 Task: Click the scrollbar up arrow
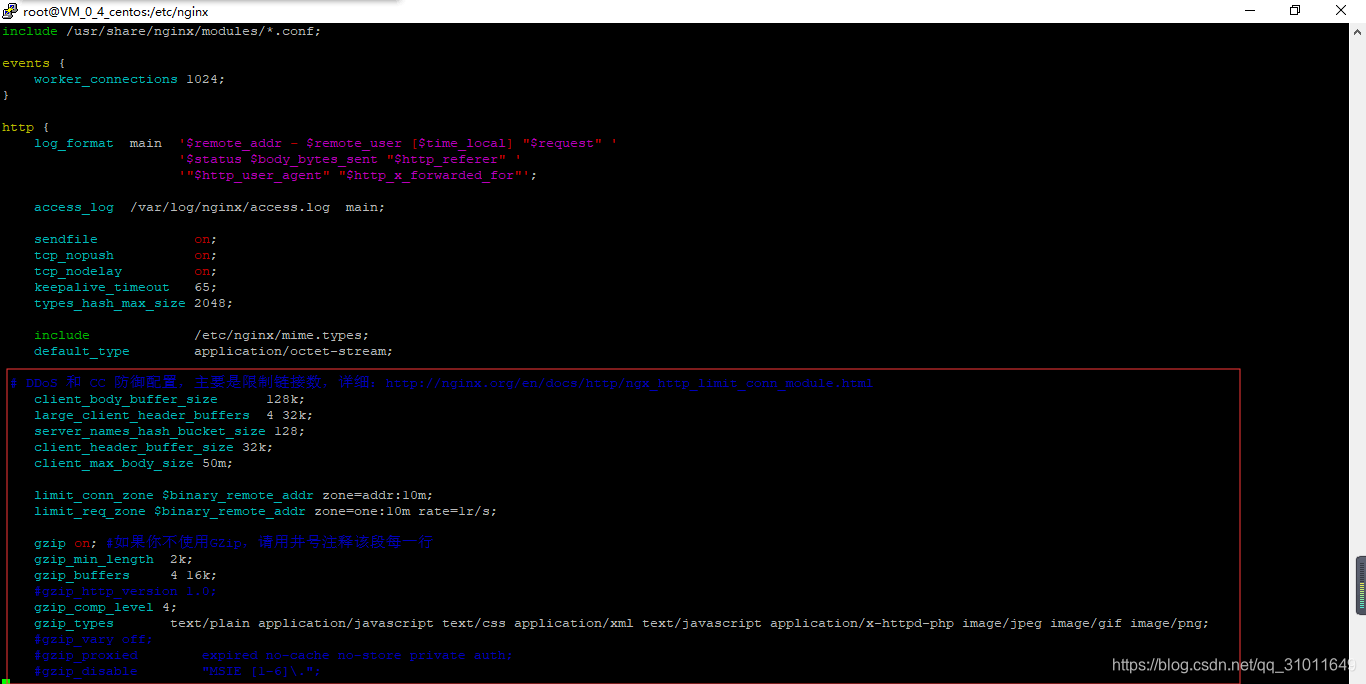point(1358,30)
